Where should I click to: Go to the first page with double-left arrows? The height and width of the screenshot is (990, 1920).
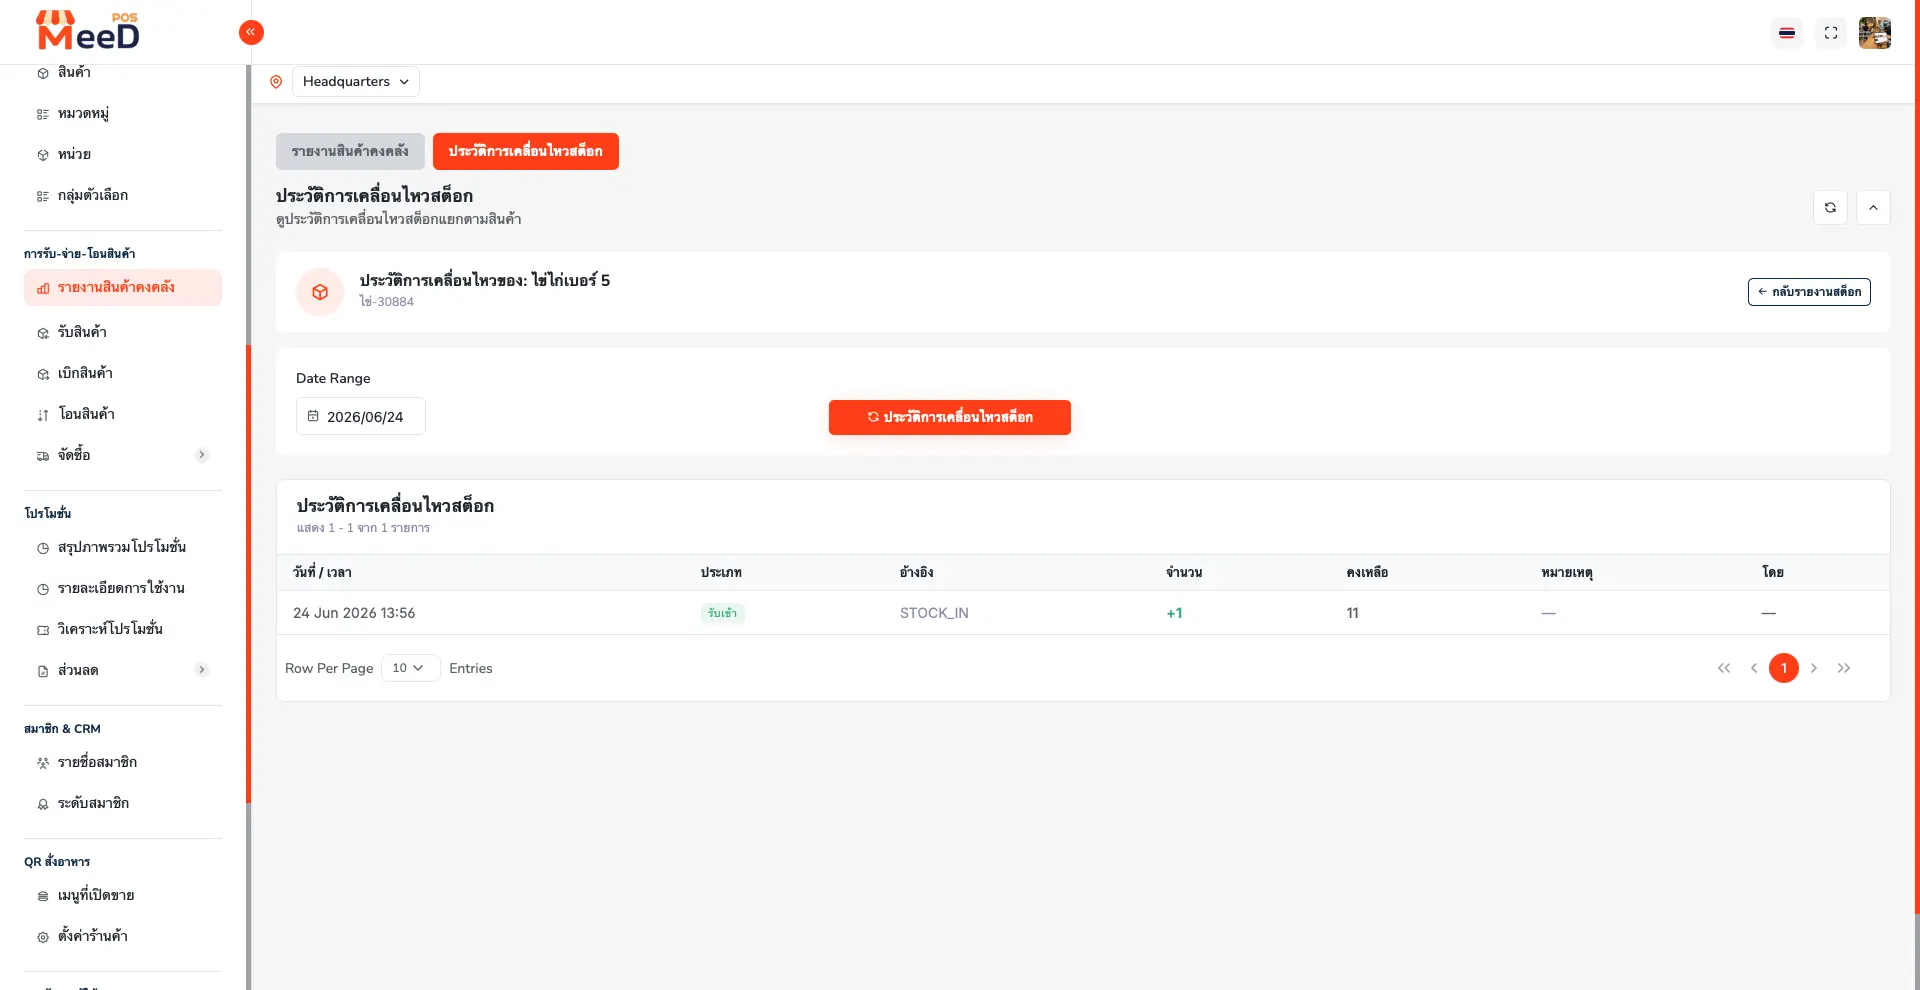(1724, 668)
